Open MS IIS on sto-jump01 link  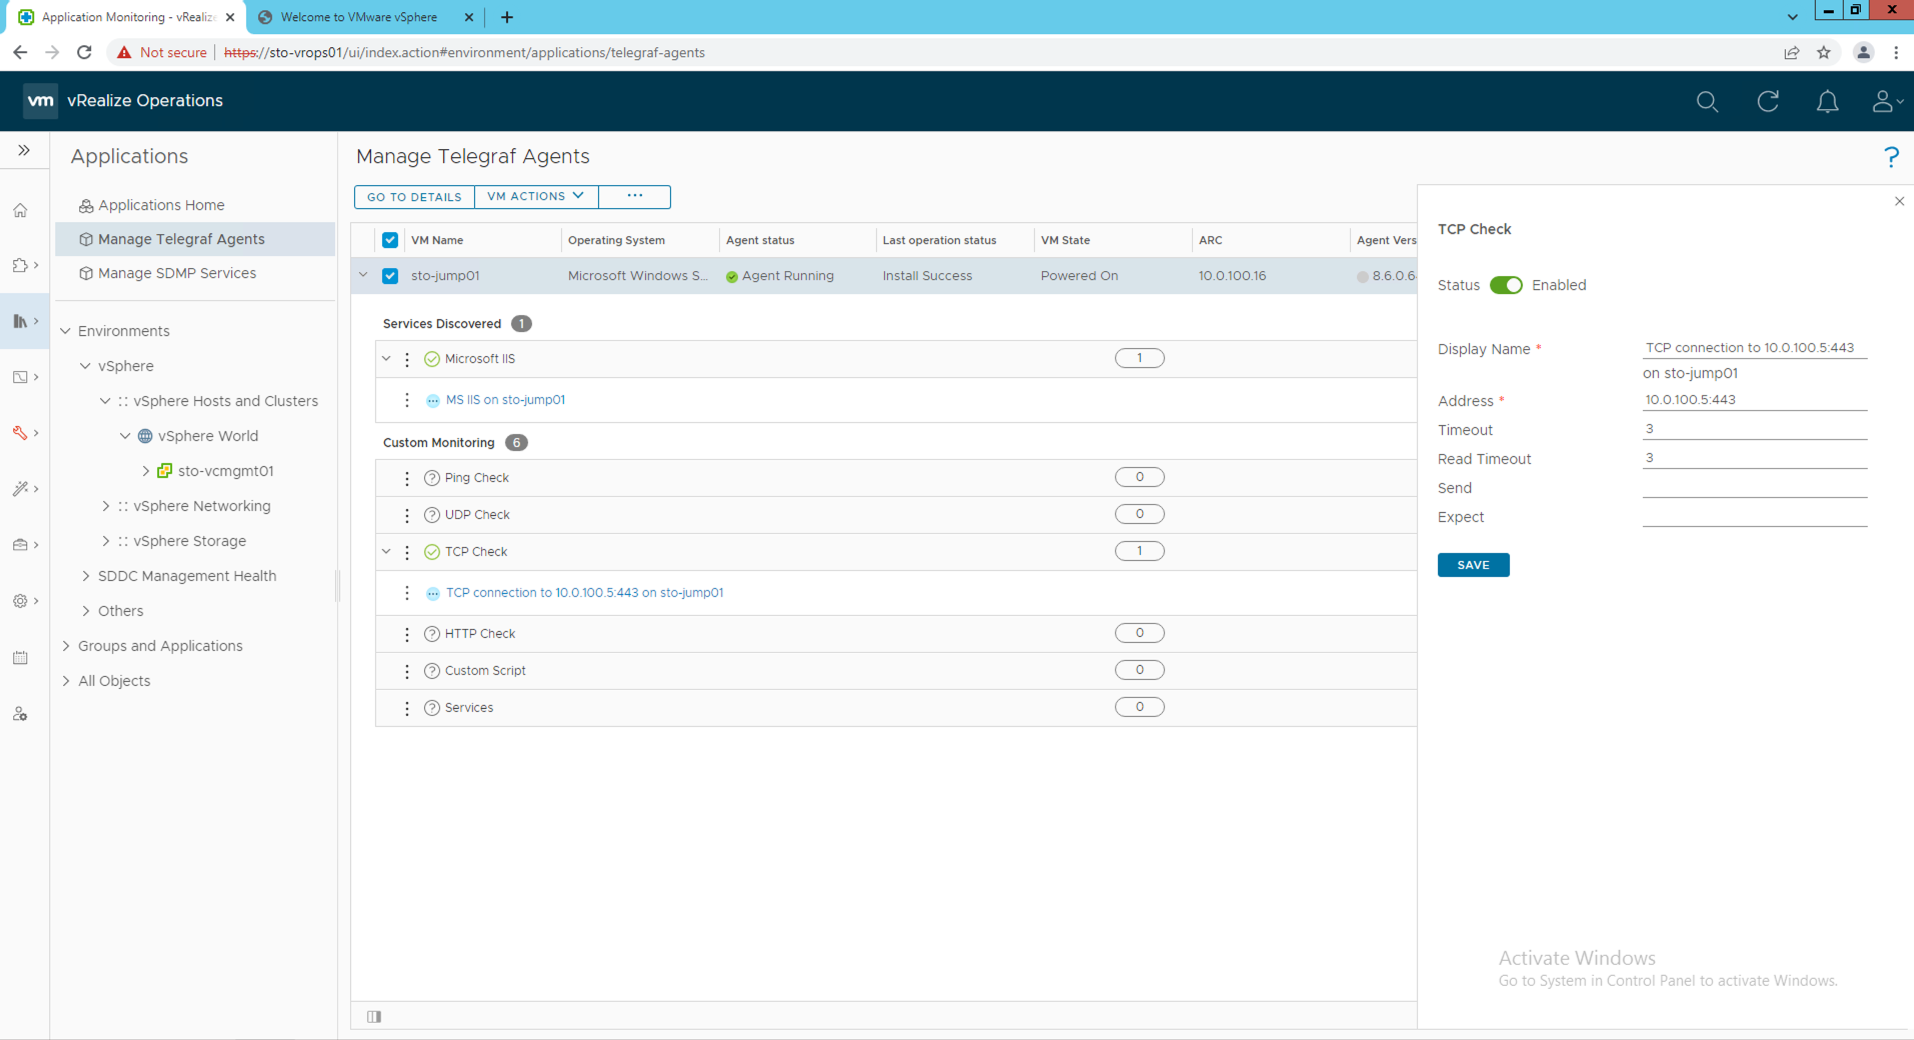point(505,400)
